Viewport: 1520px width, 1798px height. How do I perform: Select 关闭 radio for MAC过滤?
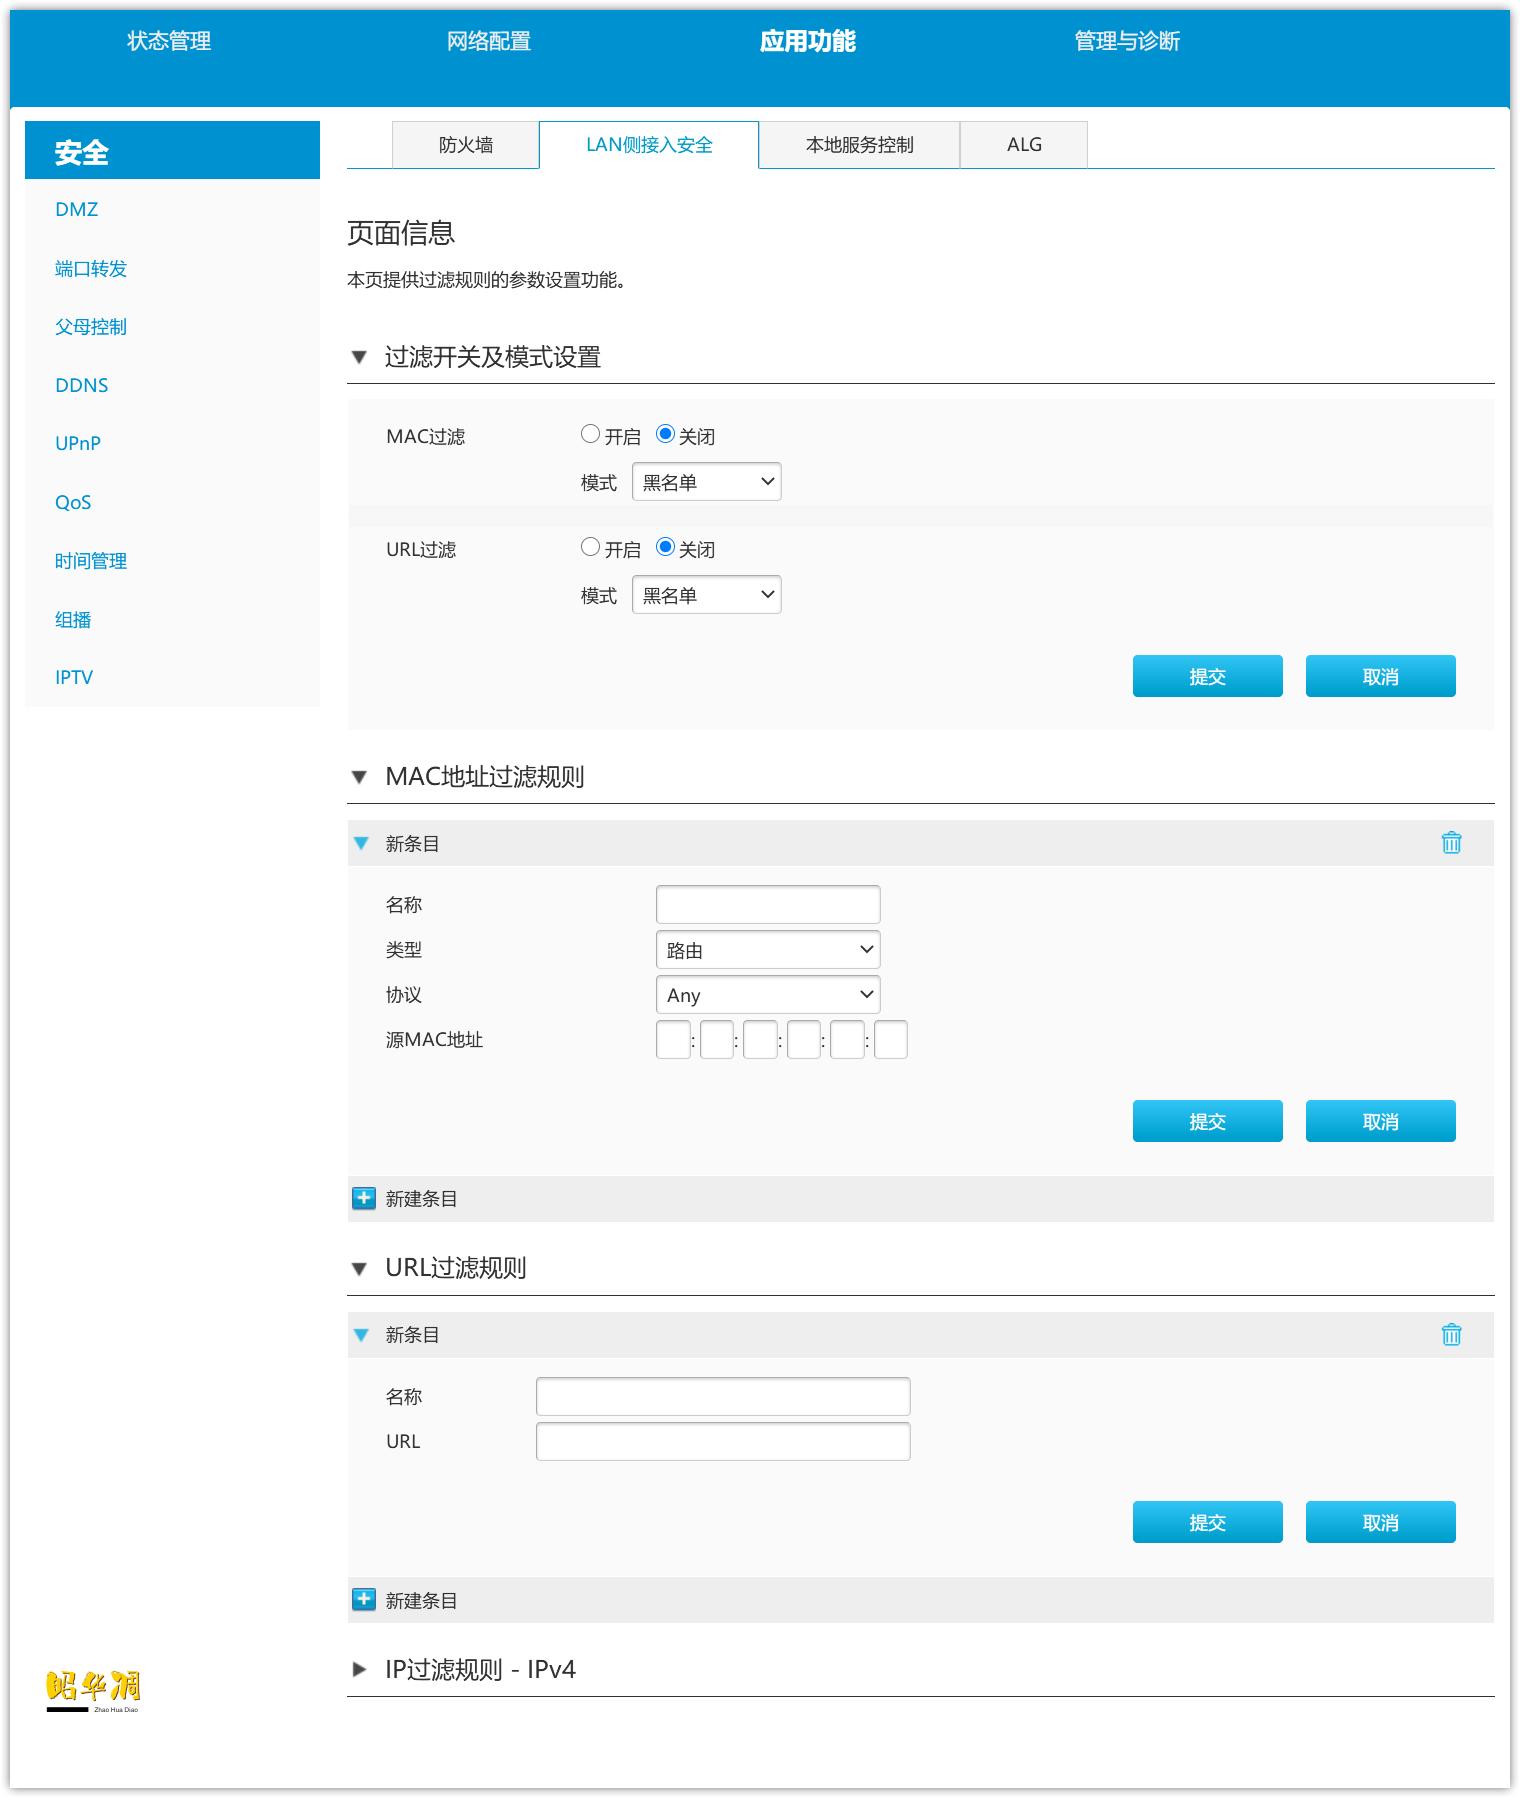(665, 434)
